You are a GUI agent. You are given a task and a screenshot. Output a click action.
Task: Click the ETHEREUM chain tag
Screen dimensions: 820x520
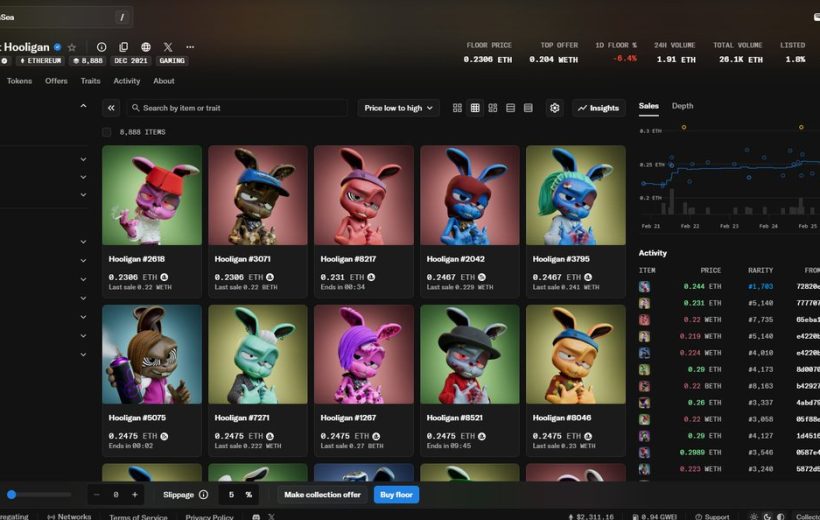(x=40, y=61)
